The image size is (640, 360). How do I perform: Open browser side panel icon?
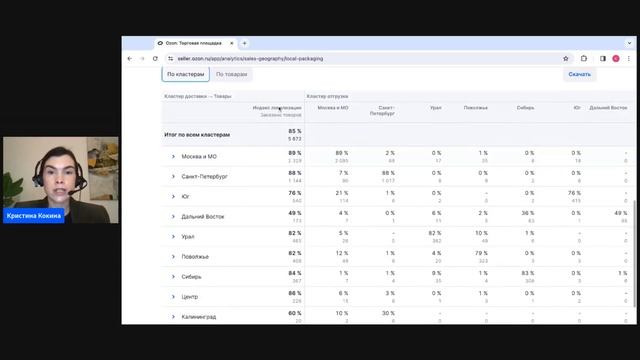602,59
